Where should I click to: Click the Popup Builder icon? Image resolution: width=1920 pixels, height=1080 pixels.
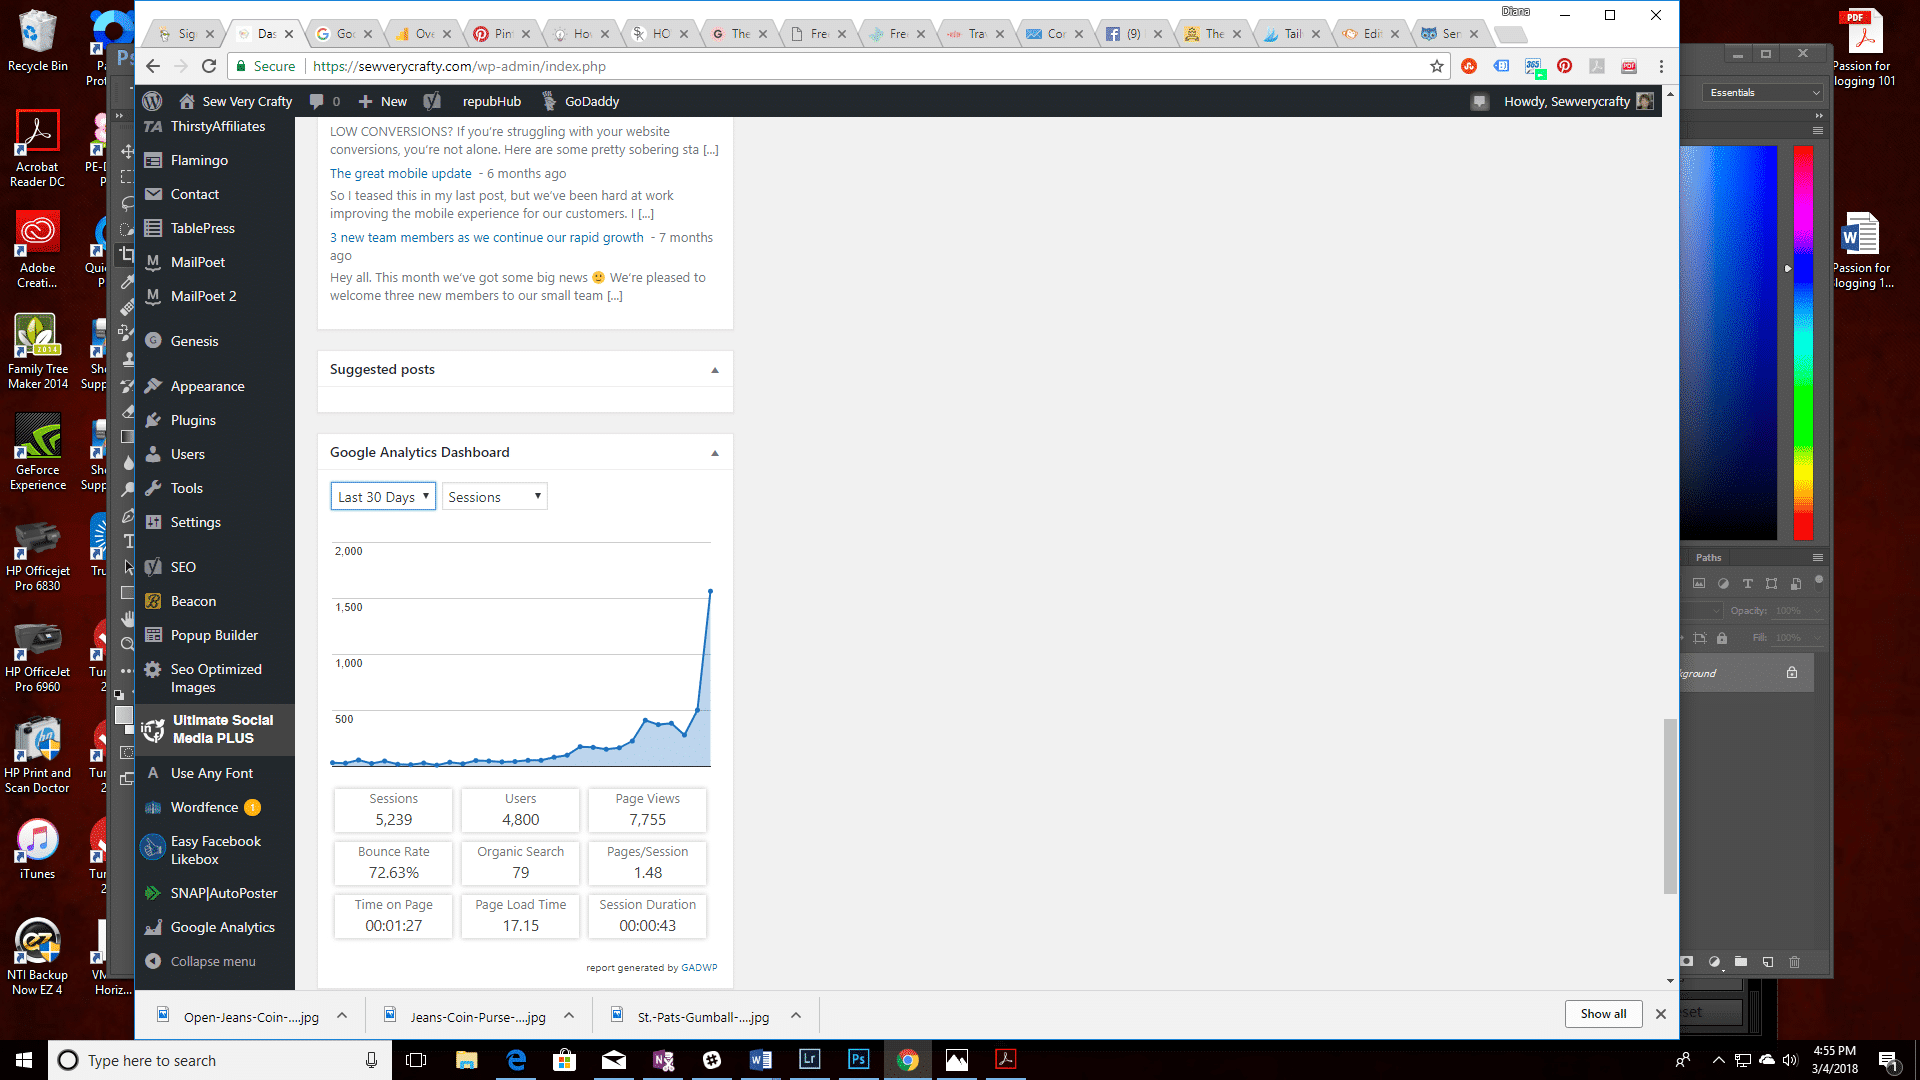tap(153, 635)
